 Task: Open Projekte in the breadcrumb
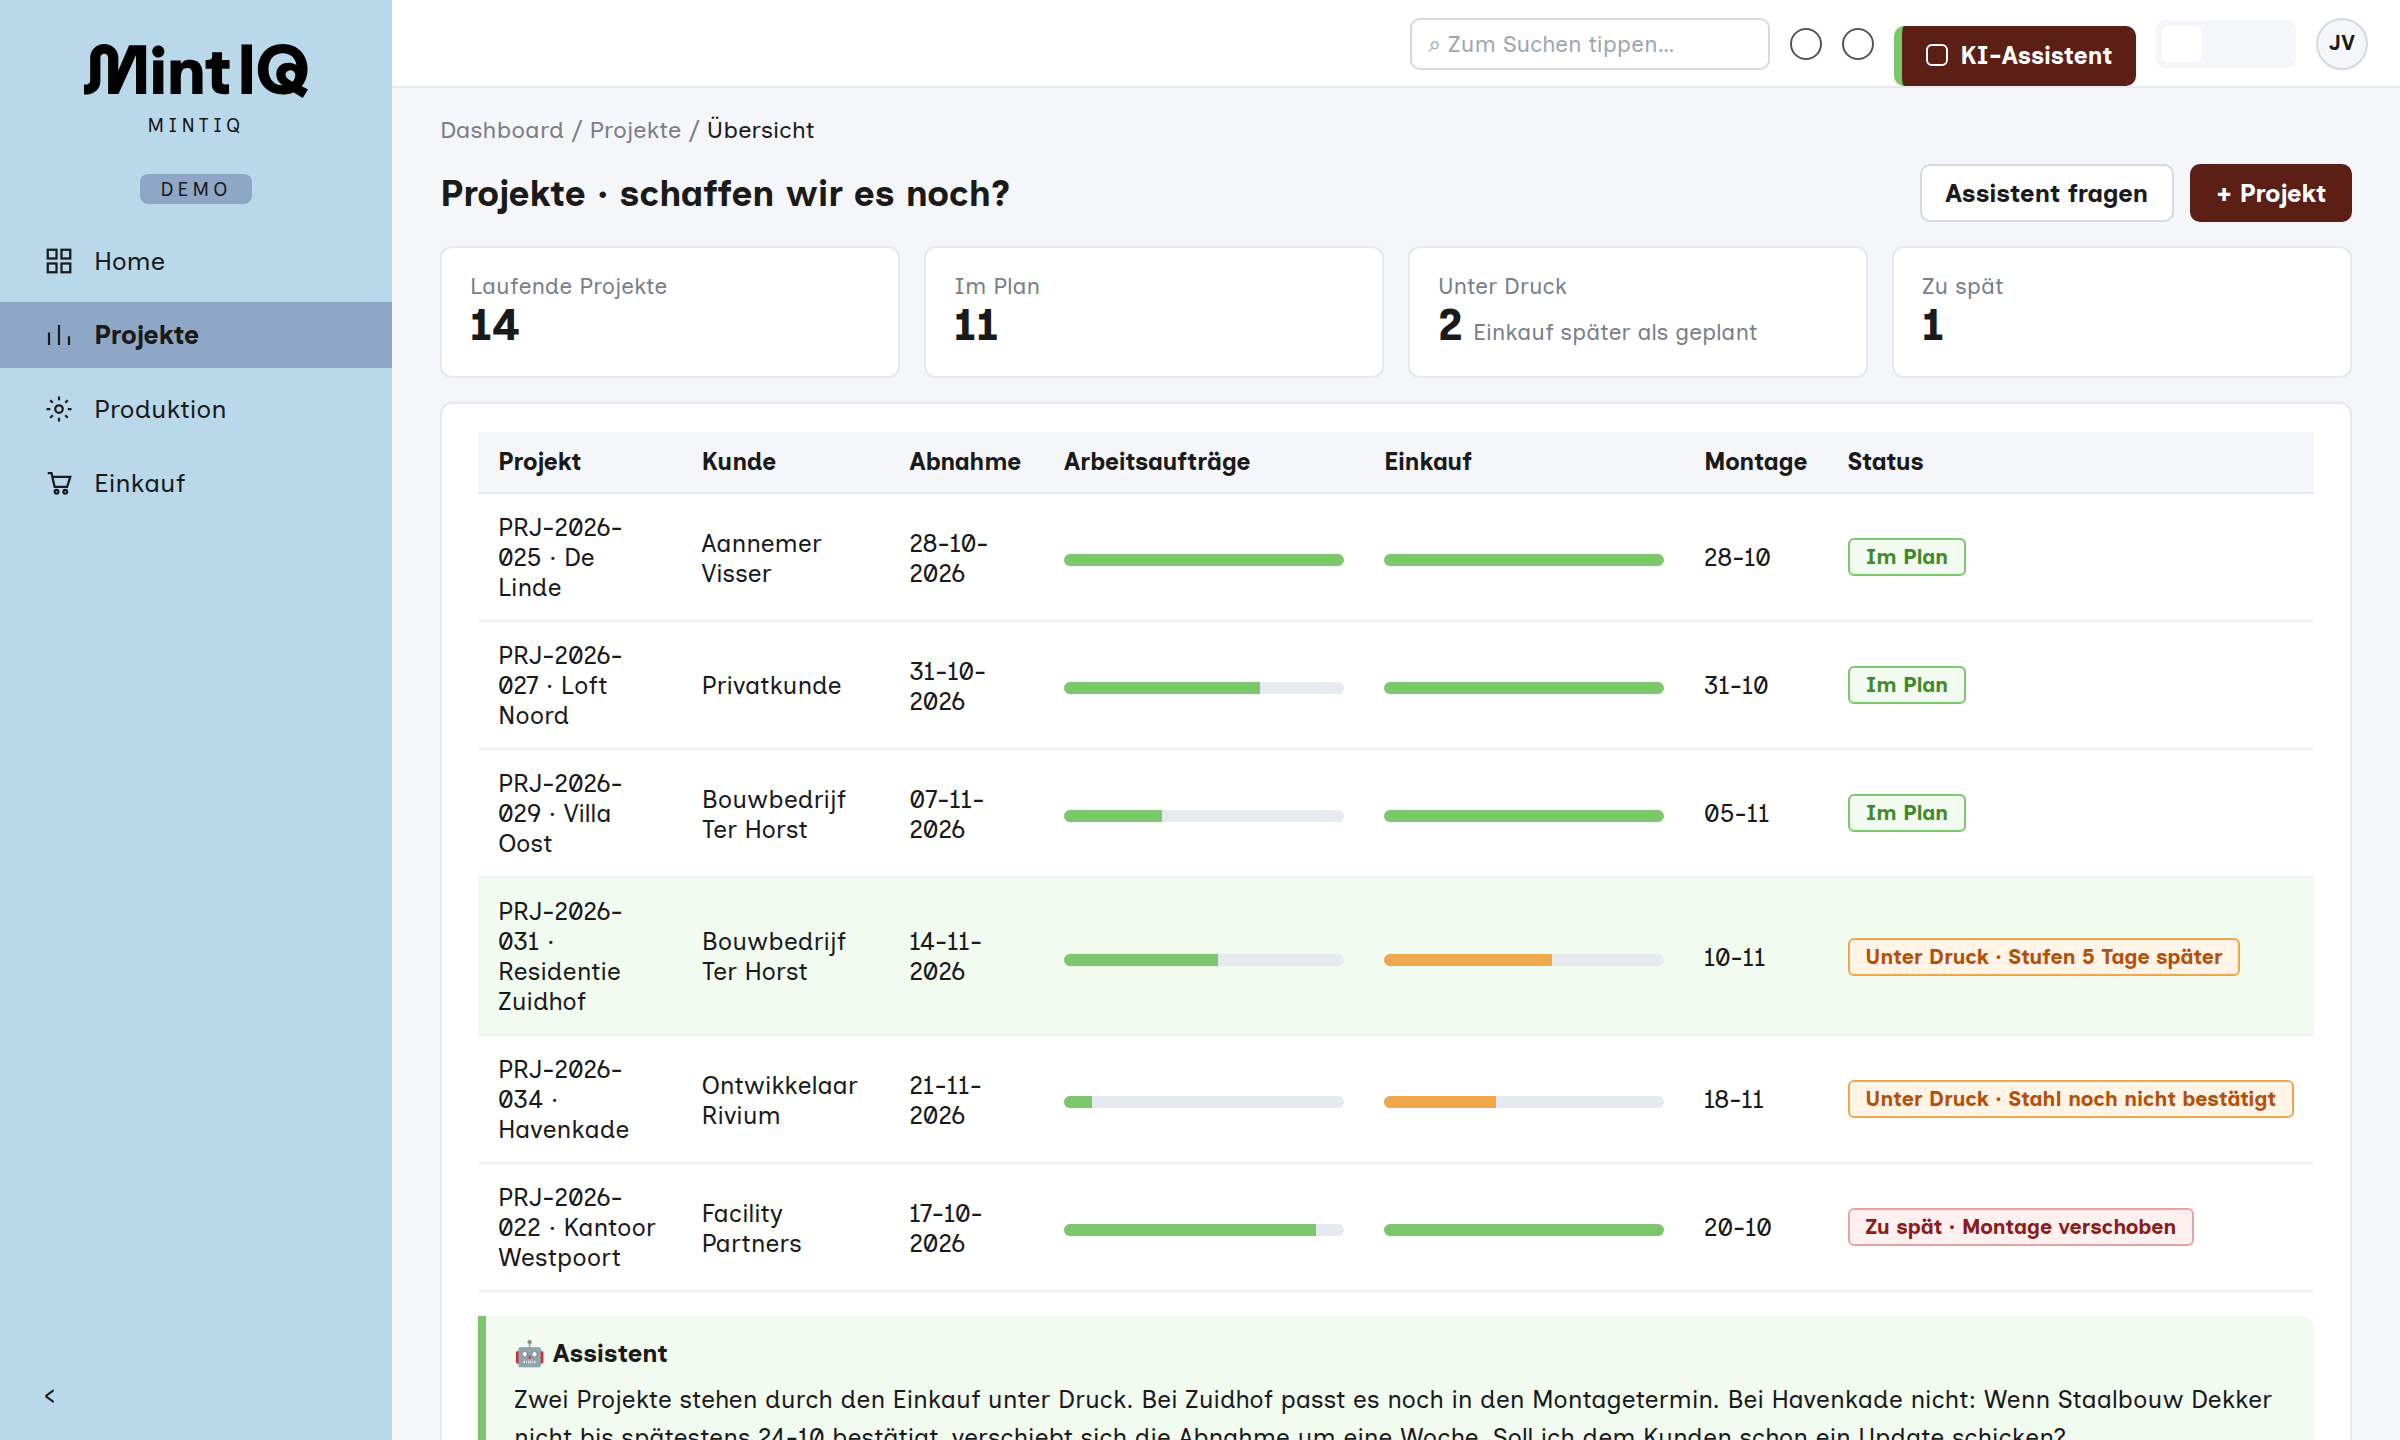(x=635, y=130)
